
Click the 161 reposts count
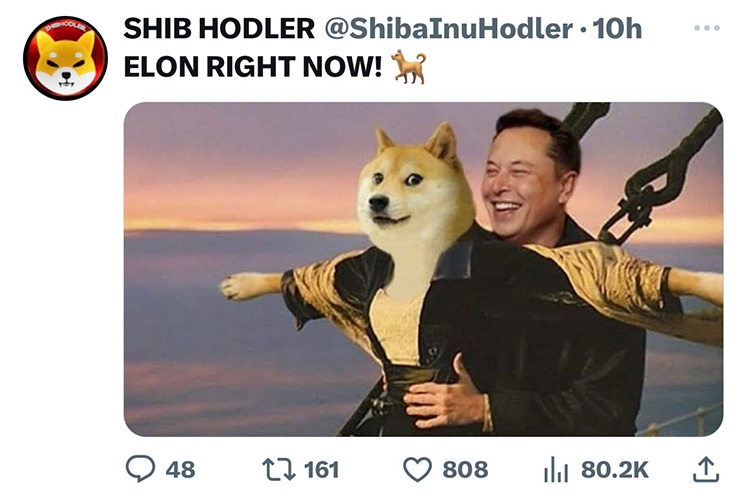(x=322, y=470)
